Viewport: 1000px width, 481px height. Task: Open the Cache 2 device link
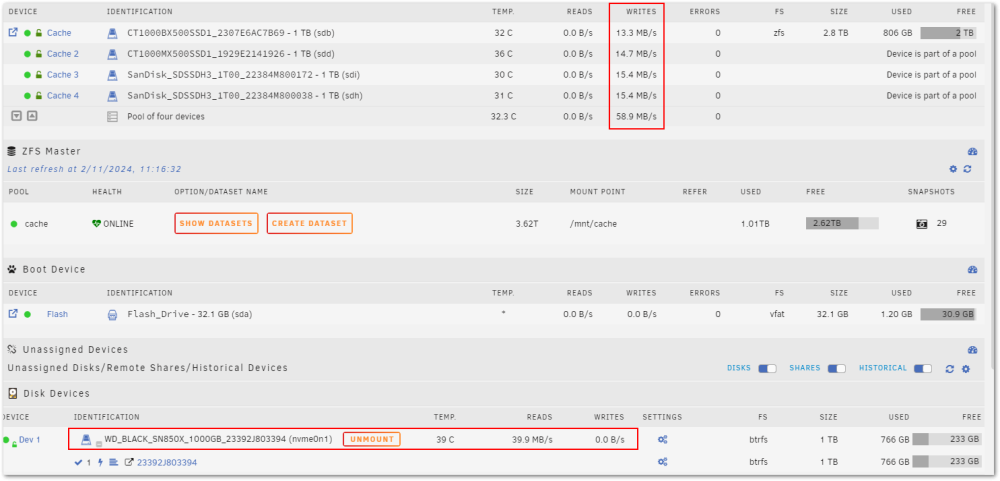(63, 54)
